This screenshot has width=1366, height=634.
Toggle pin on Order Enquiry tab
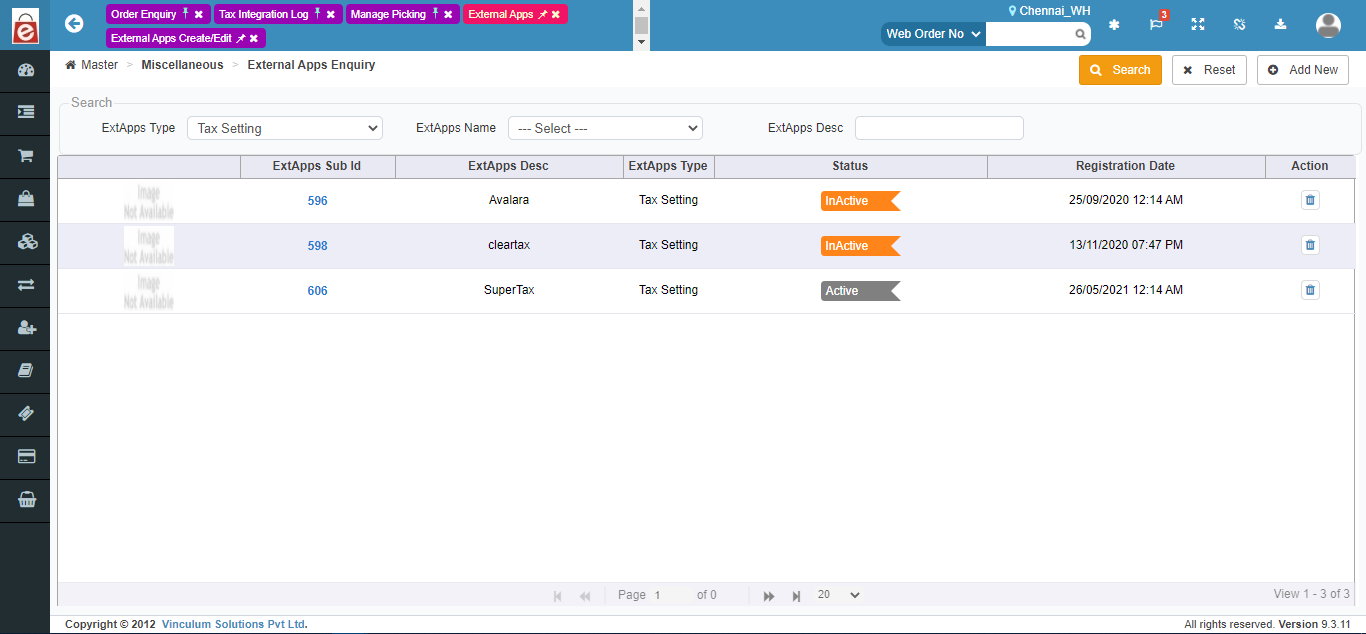pos(185,14)
